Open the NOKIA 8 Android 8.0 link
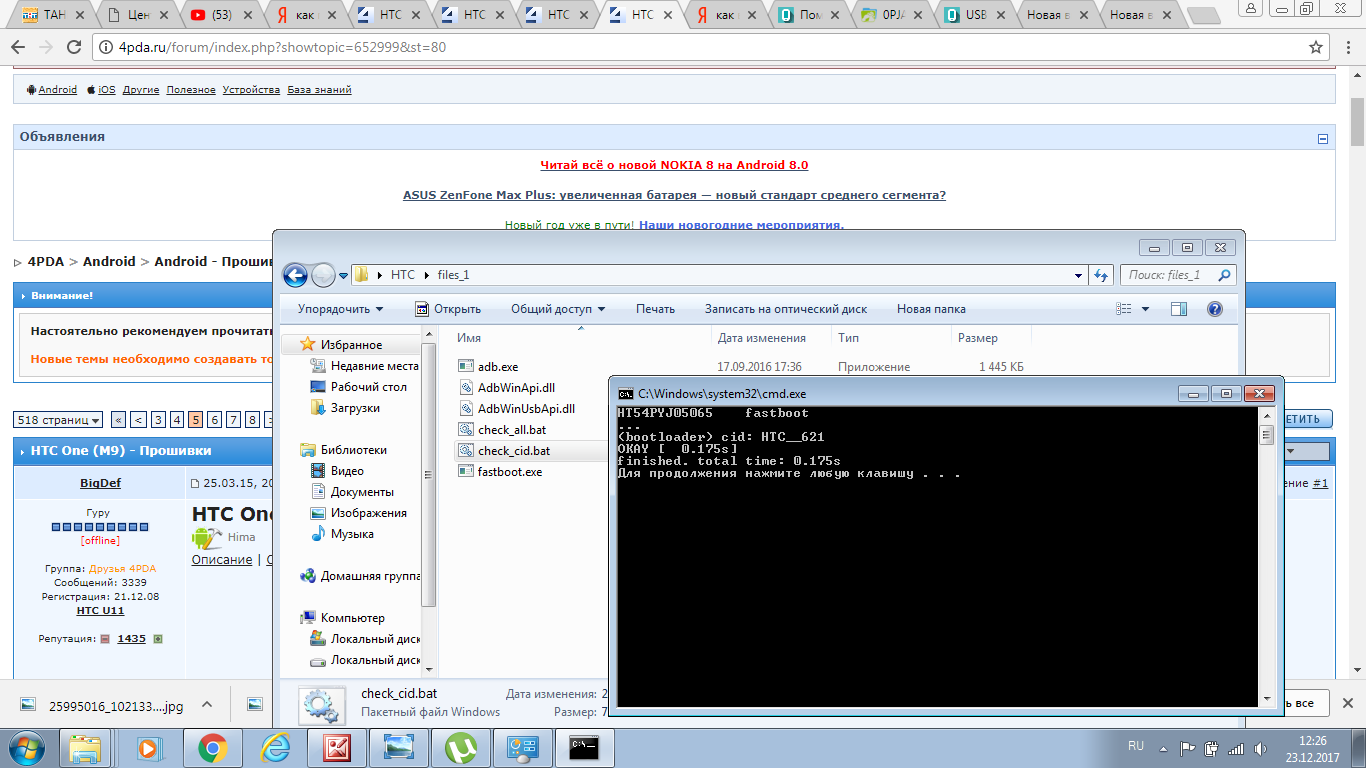The width and height of the screenshot is (1366, 768). pos(674,165)
